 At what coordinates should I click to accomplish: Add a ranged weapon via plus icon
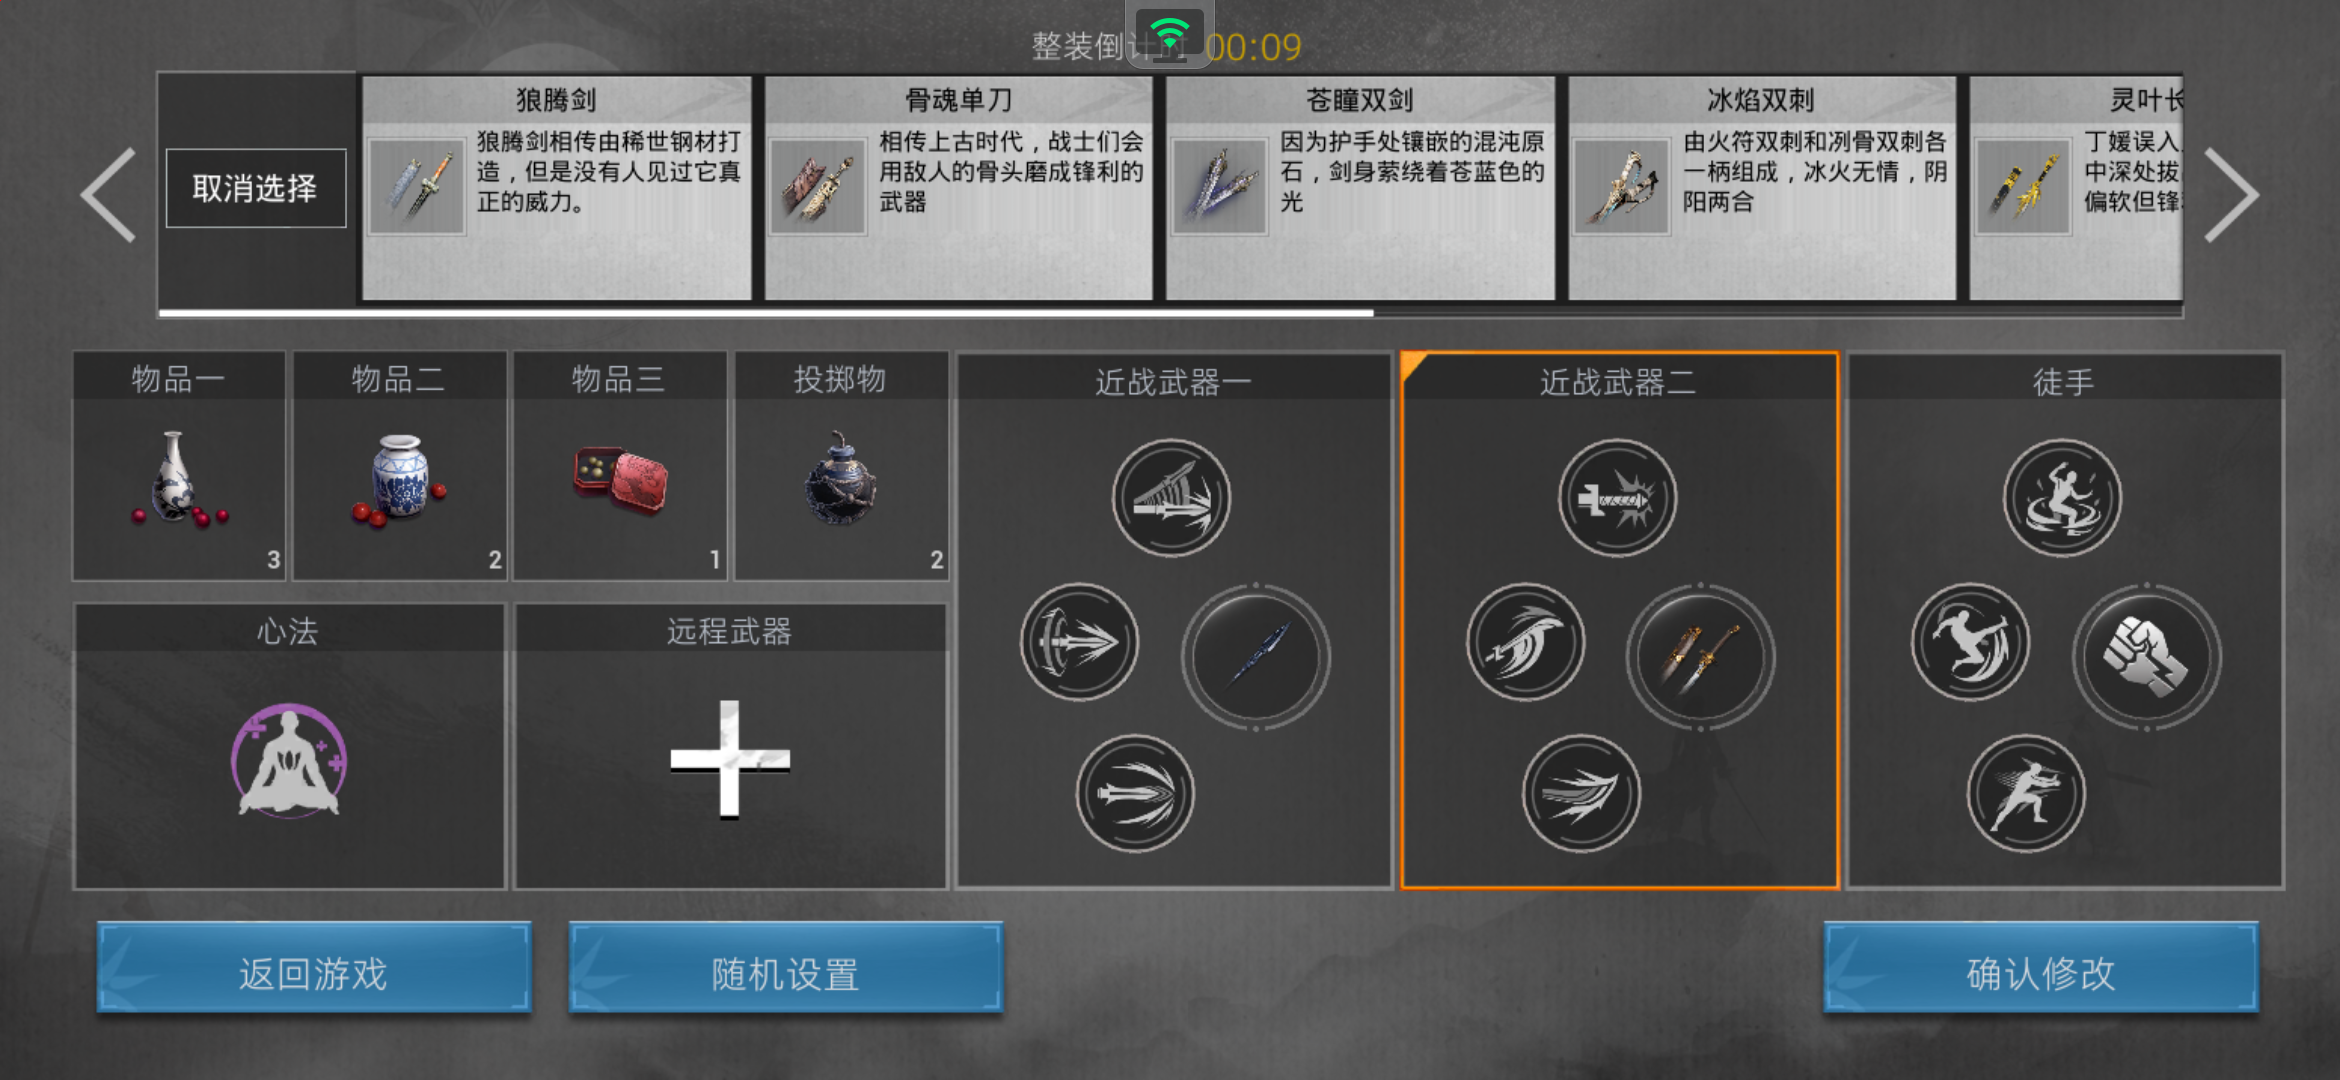(x=730, y=759)
